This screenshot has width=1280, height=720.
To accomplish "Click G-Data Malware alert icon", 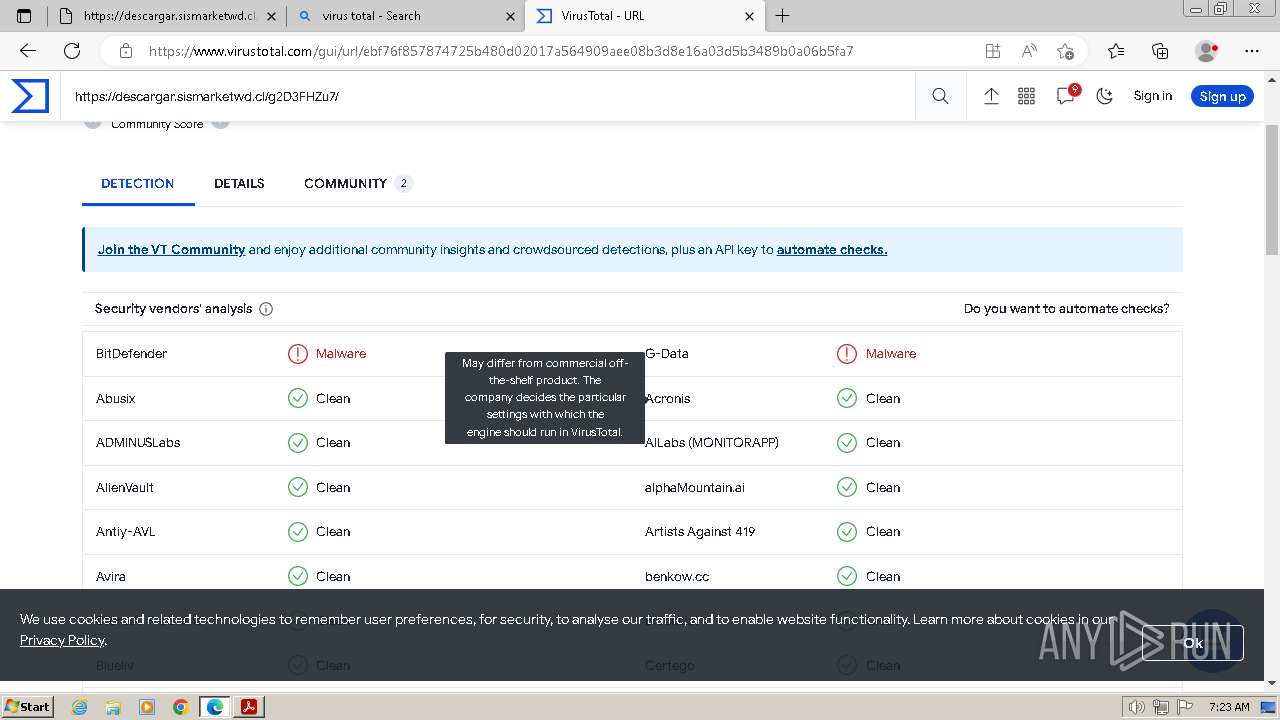I will pyautogui.click(x=847, y=353).
